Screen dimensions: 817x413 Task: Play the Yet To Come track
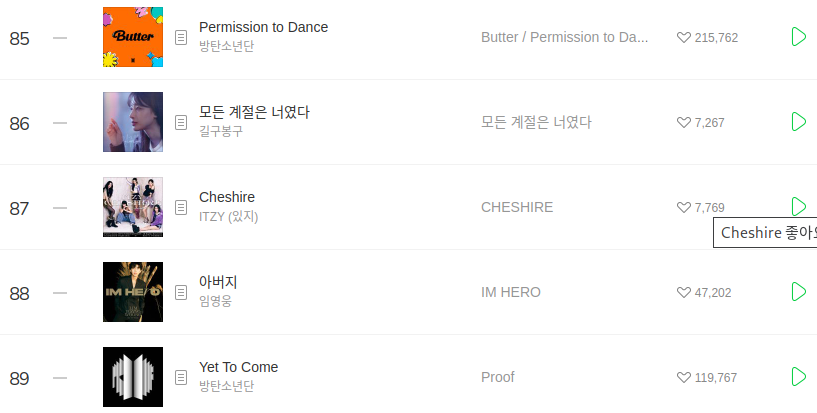pyautogui.click(x=798, y=377)
